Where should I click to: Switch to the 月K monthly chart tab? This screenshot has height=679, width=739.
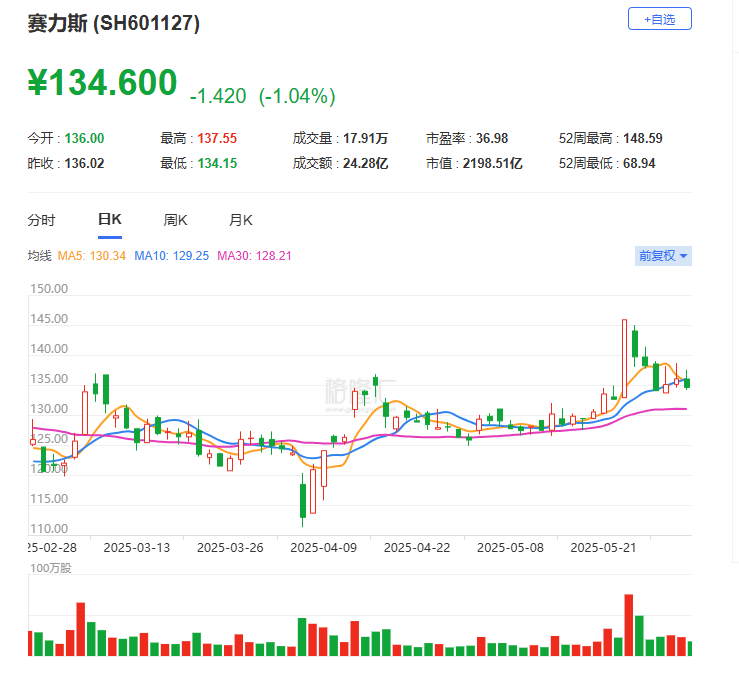click(x=240, y=220)
